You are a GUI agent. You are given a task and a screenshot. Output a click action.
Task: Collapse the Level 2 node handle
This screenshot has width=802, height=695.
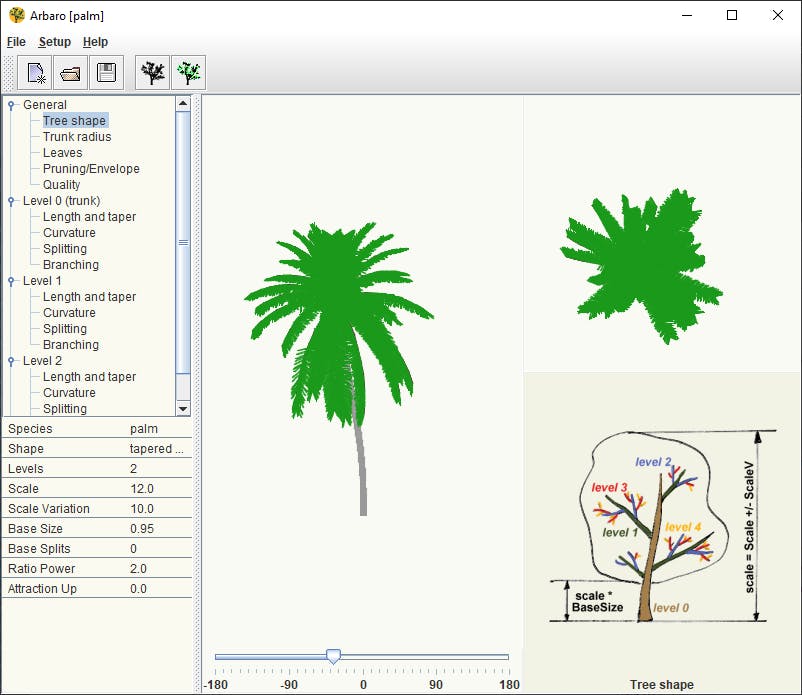(12, 361)
